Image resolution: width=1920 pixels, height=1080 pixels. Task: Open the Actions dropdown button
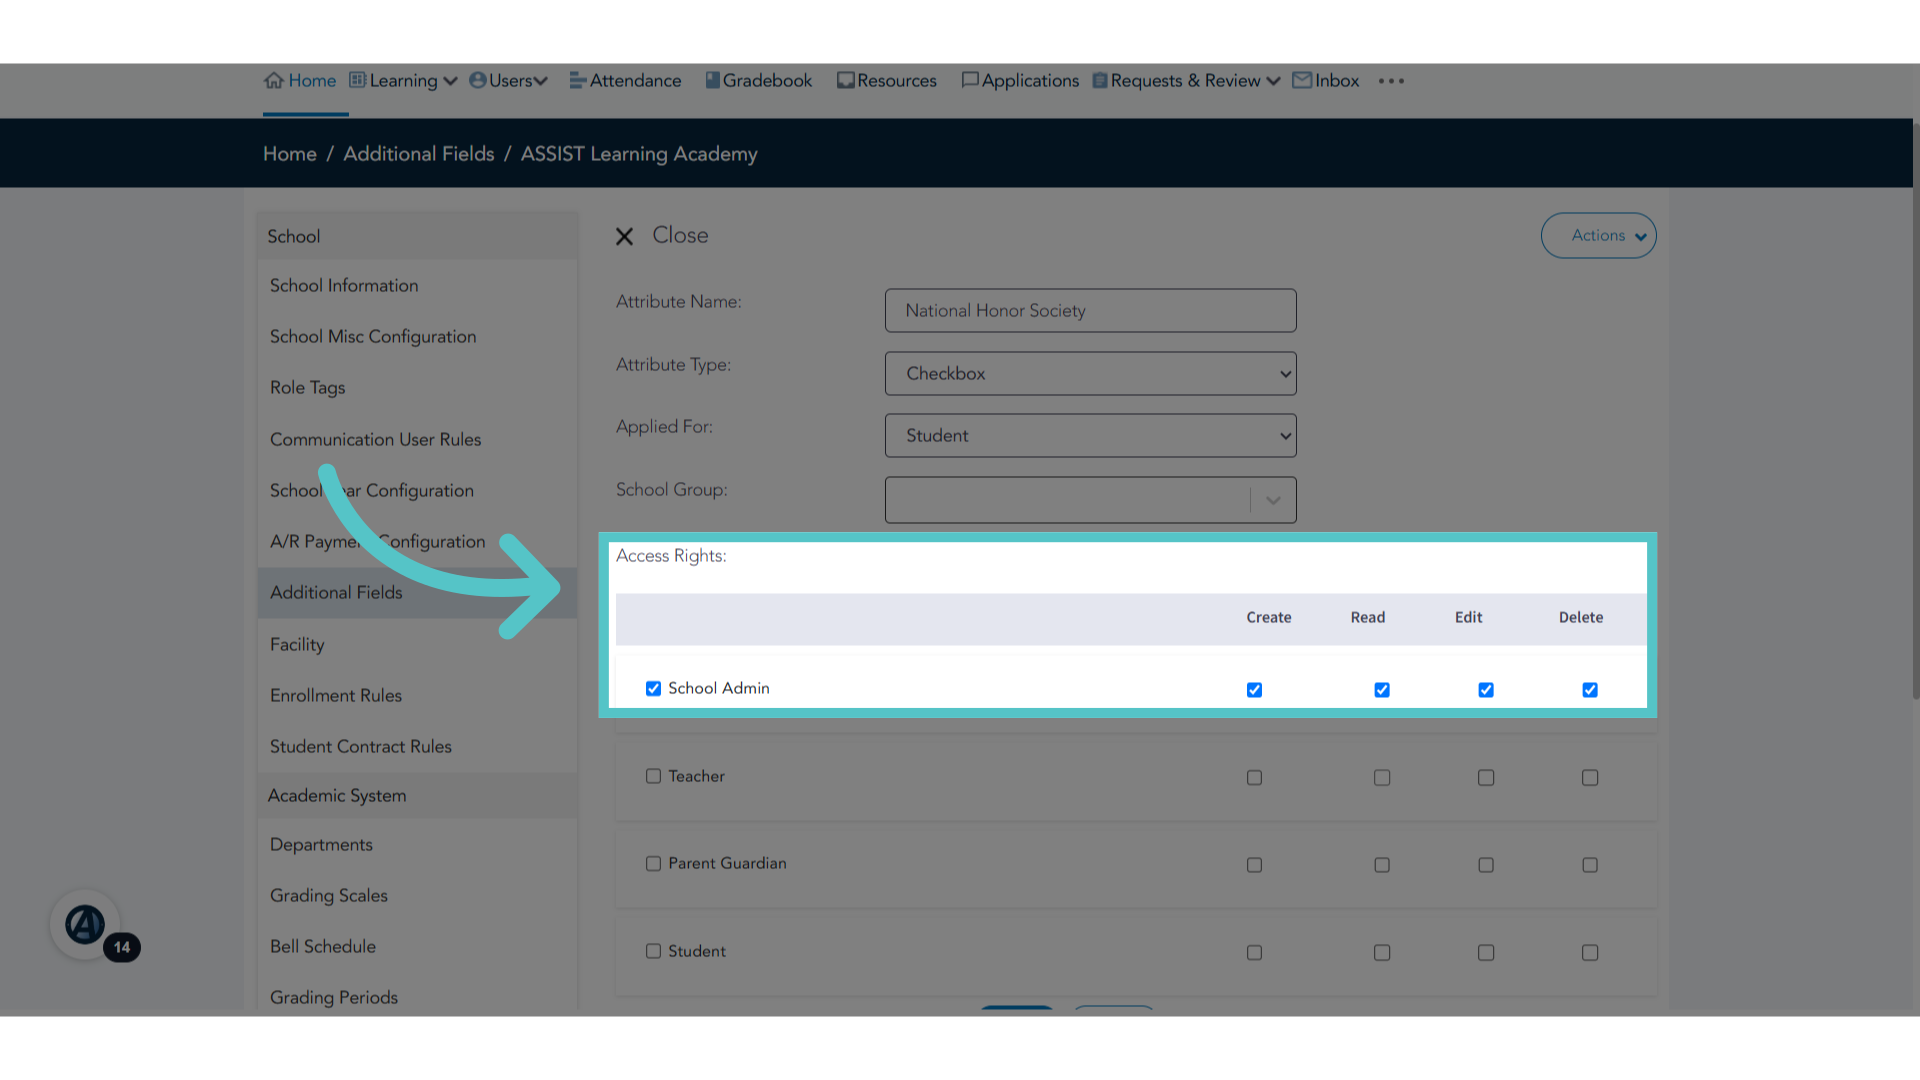coord(1598,236)
